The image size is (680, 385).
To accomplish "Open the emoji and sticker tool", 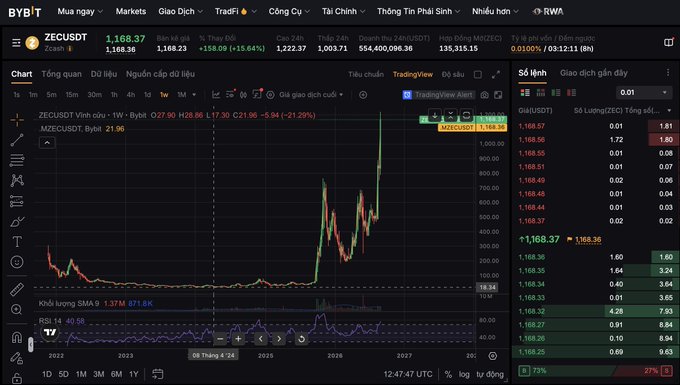I will click(x=17, y=262).
